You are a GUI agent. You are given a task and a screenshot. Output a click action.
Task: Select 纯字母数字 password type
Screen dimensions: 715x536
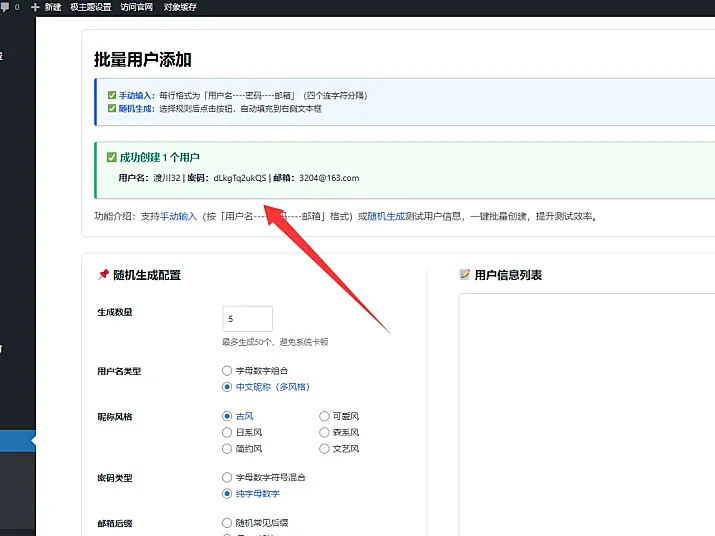click(227, 494)
